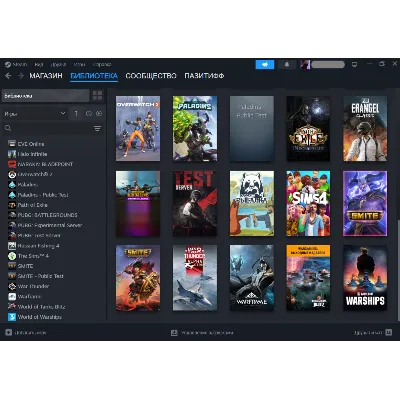Click the Paladins sidebar icon
Image resolution: width=400 pixels, height=400 pixels.
click(12, 185)
